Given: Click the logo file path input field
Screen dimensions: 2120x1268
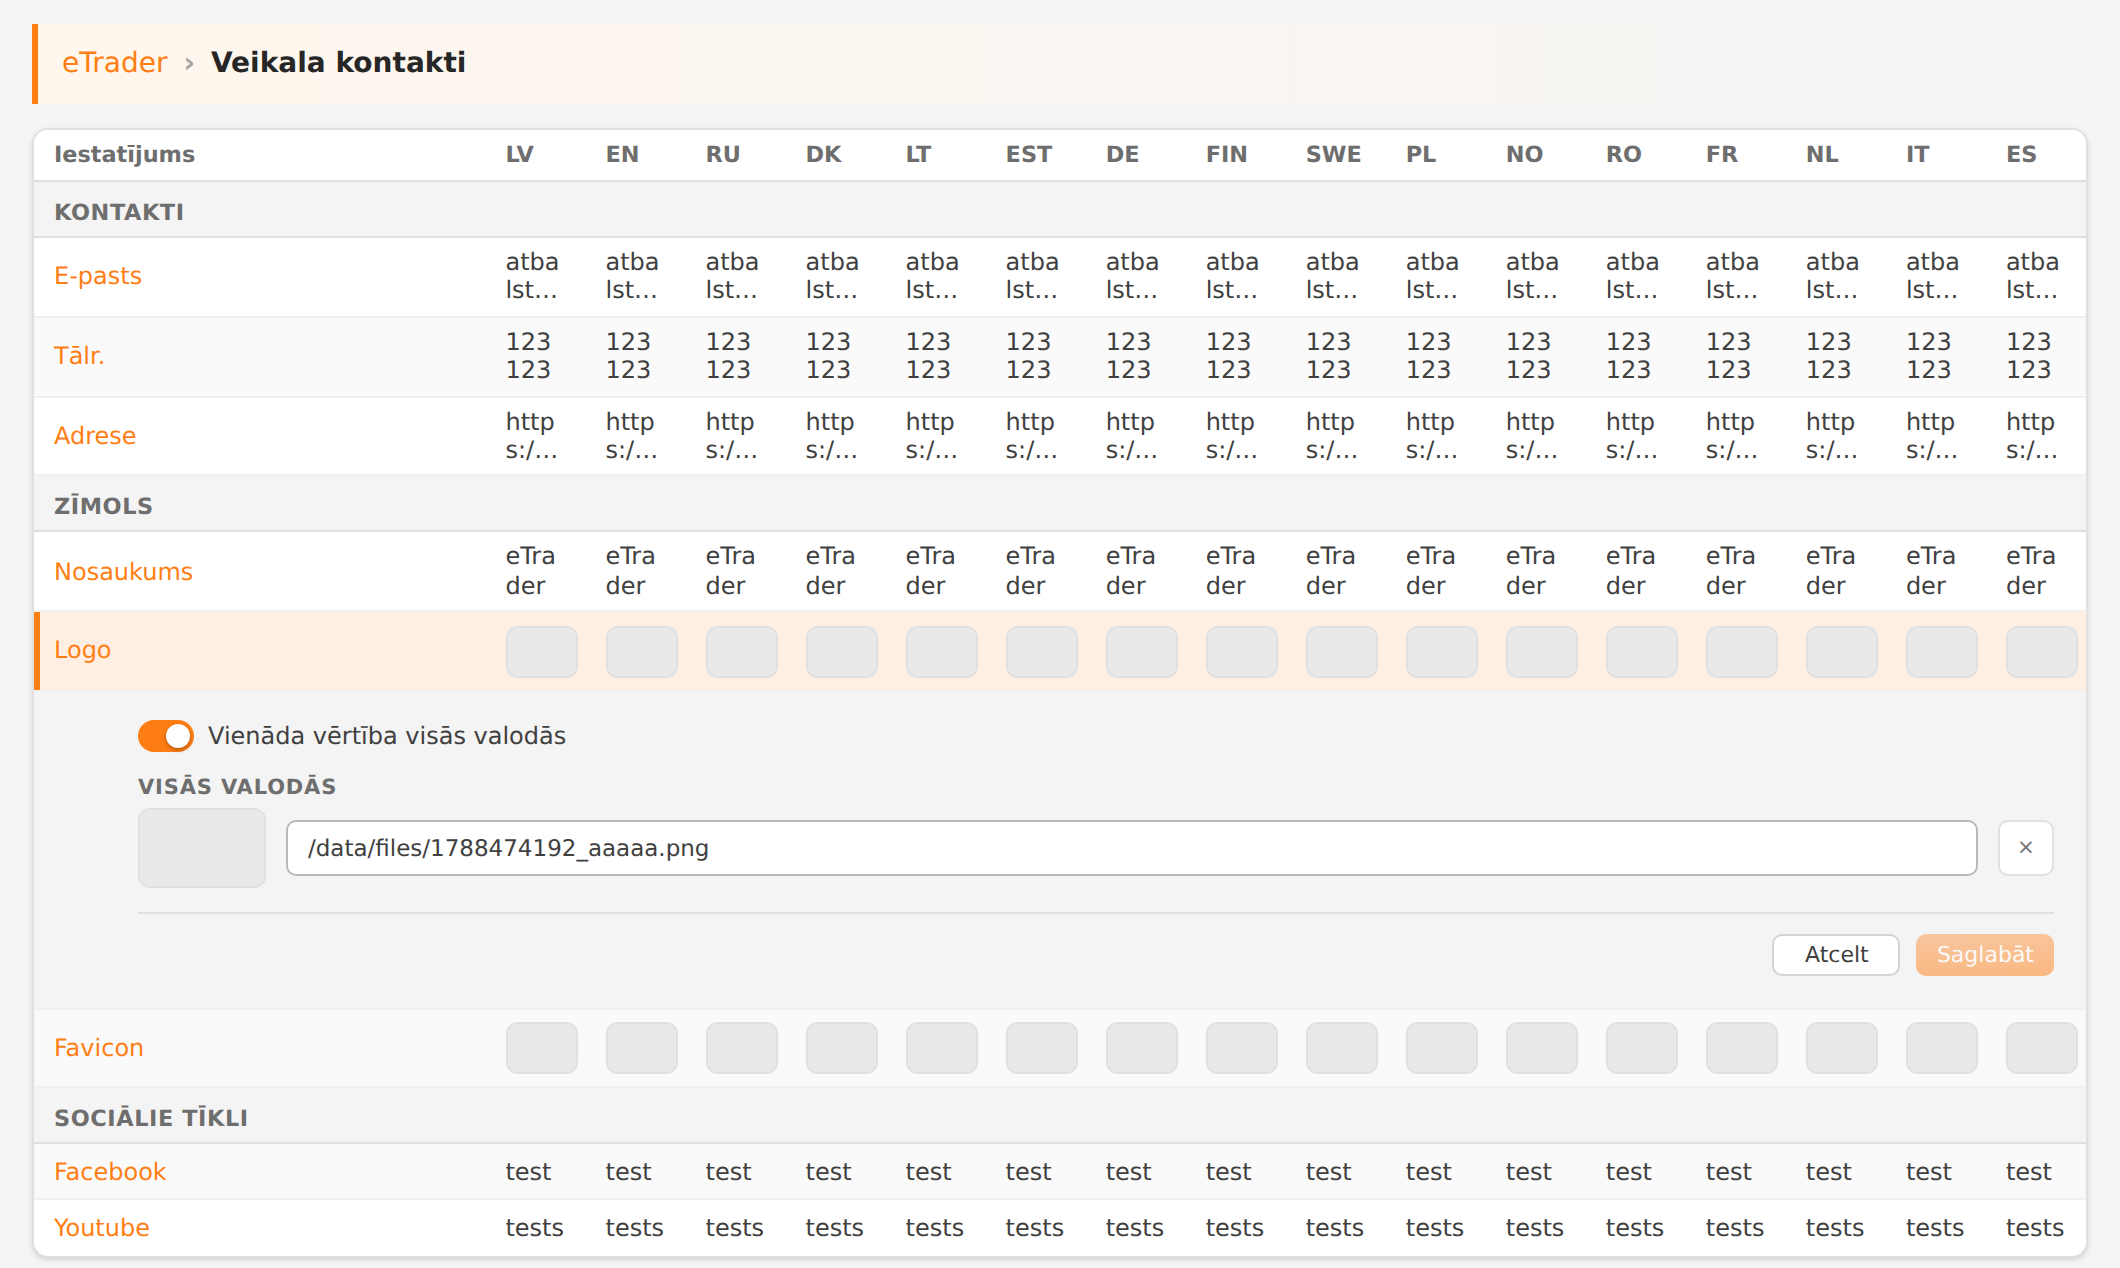Looking at the screenshot, I should [1131, 848].
